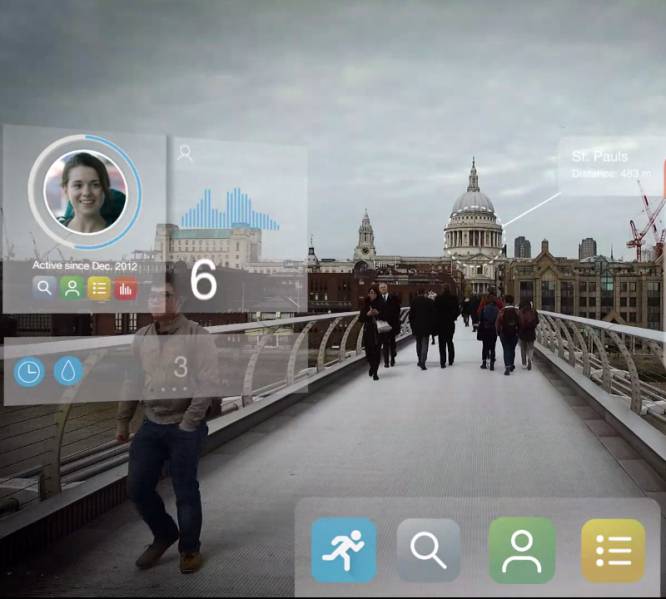
Task: Open search from the bottom dock
Action: pyautogui.click(x=429, y=550)
